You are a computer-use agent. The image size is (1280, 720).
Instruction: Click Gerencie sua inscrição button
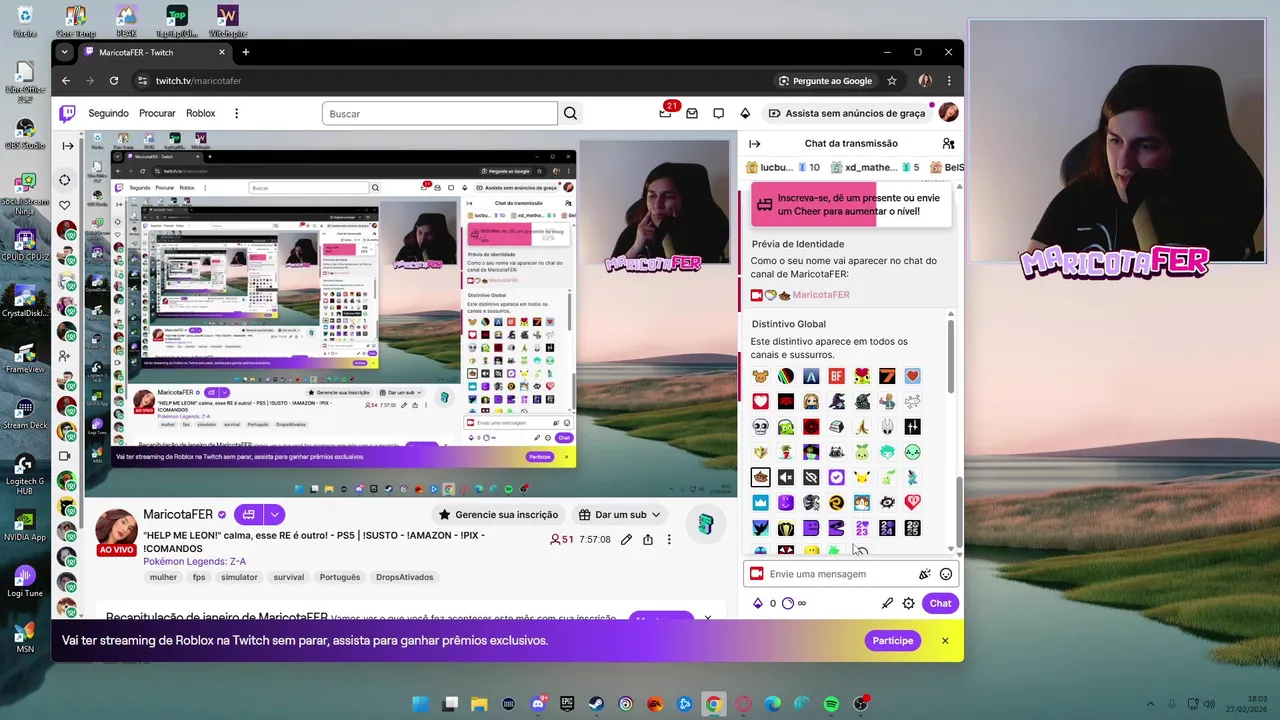pyautogui.click(x=498, y=514)
